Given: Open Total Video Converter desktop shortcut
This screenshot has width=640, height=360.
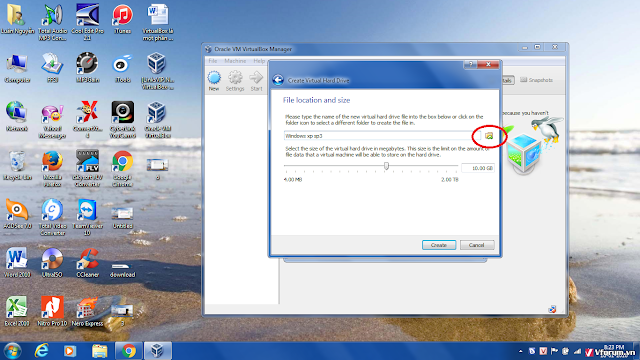Looking at the screenshot, I should point(53,217).
